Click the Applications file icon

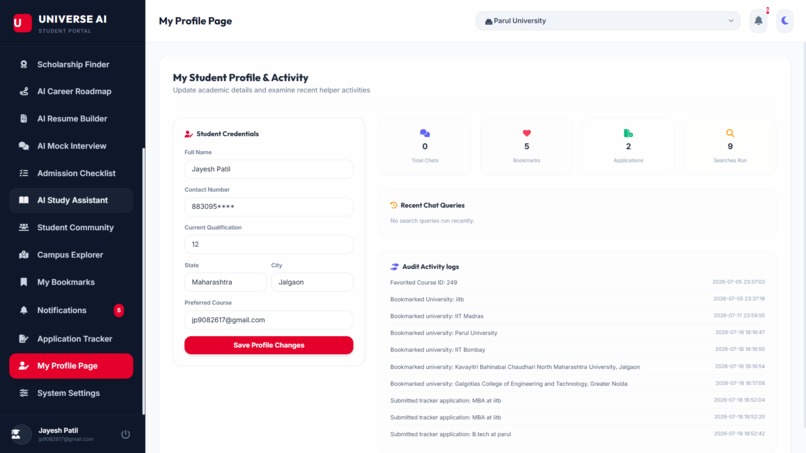pos(628,133)
